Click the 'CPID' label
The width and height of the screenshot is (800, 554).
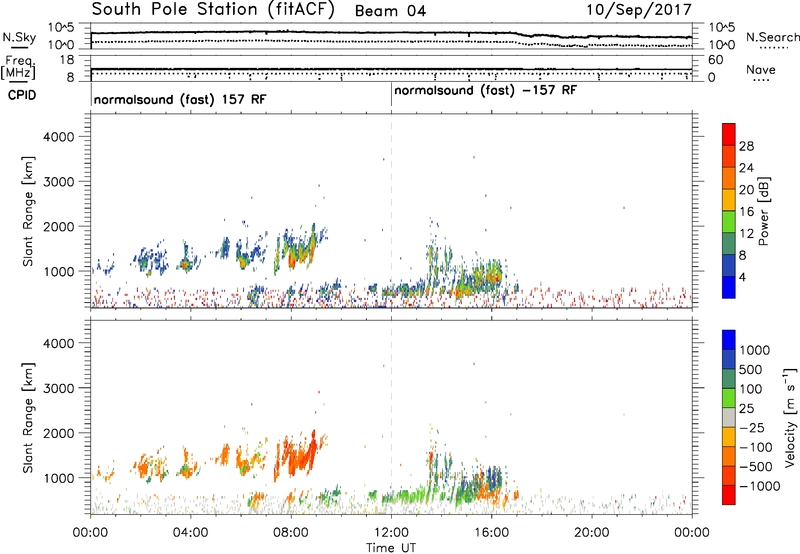[x=22, y=95]
